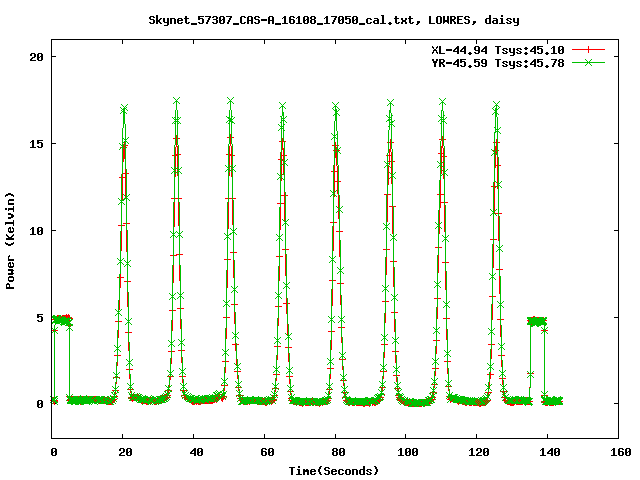Viewport: 640px width, 480px height.
Task: Select the YR-45.59 Tsys:45.78 legend entry
Action: pos(498,63)
